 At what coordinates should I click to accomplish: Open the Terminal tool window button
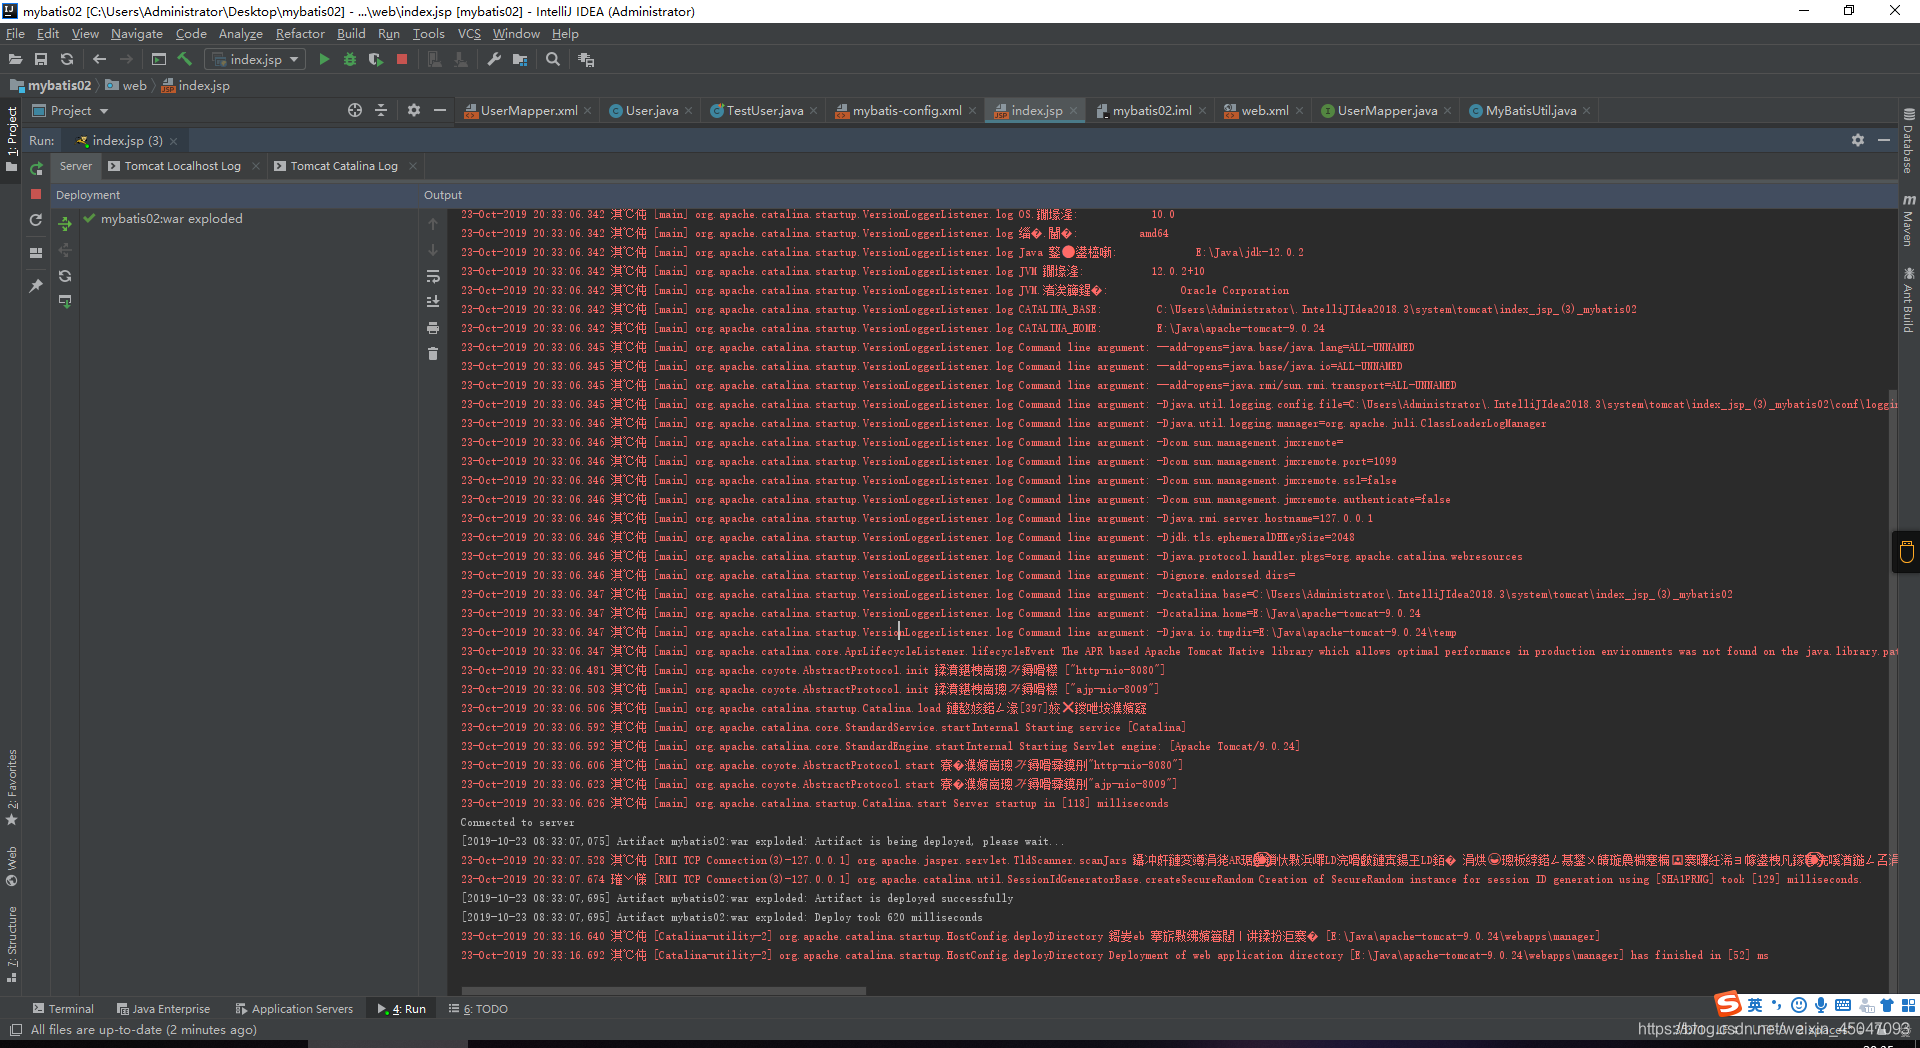(63, 1009)
